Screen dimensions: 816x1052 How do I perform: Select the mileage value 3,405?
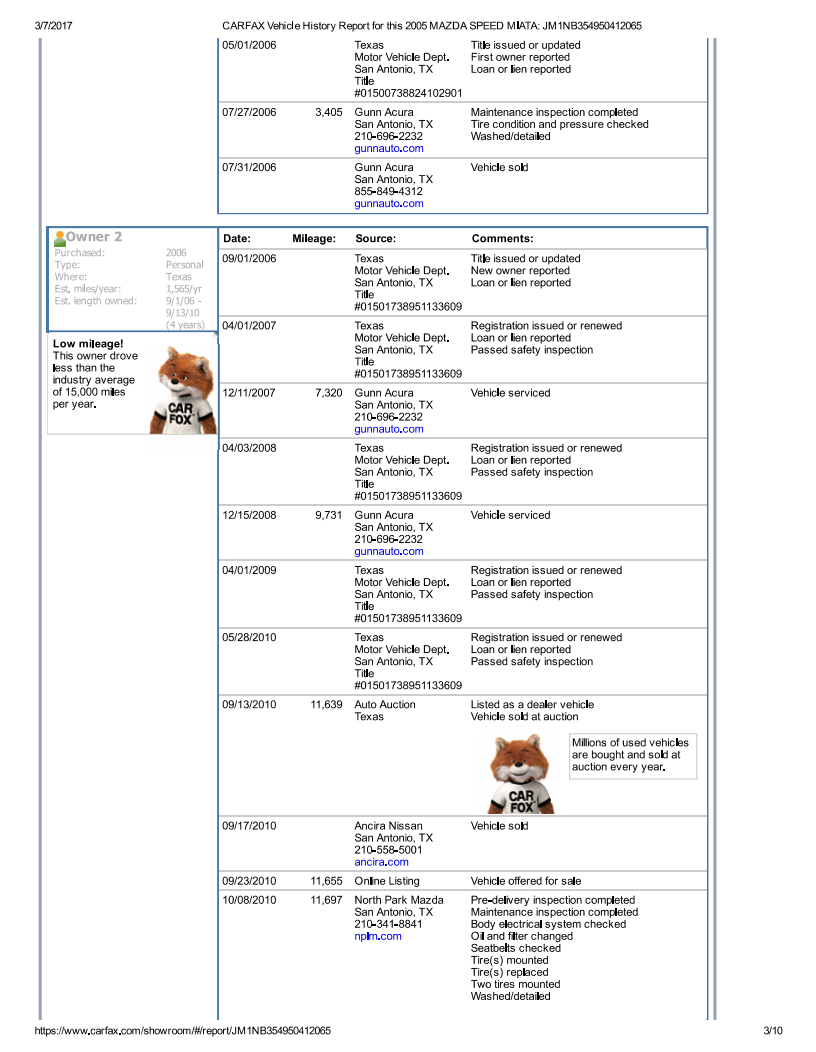(x=329, y=112)
